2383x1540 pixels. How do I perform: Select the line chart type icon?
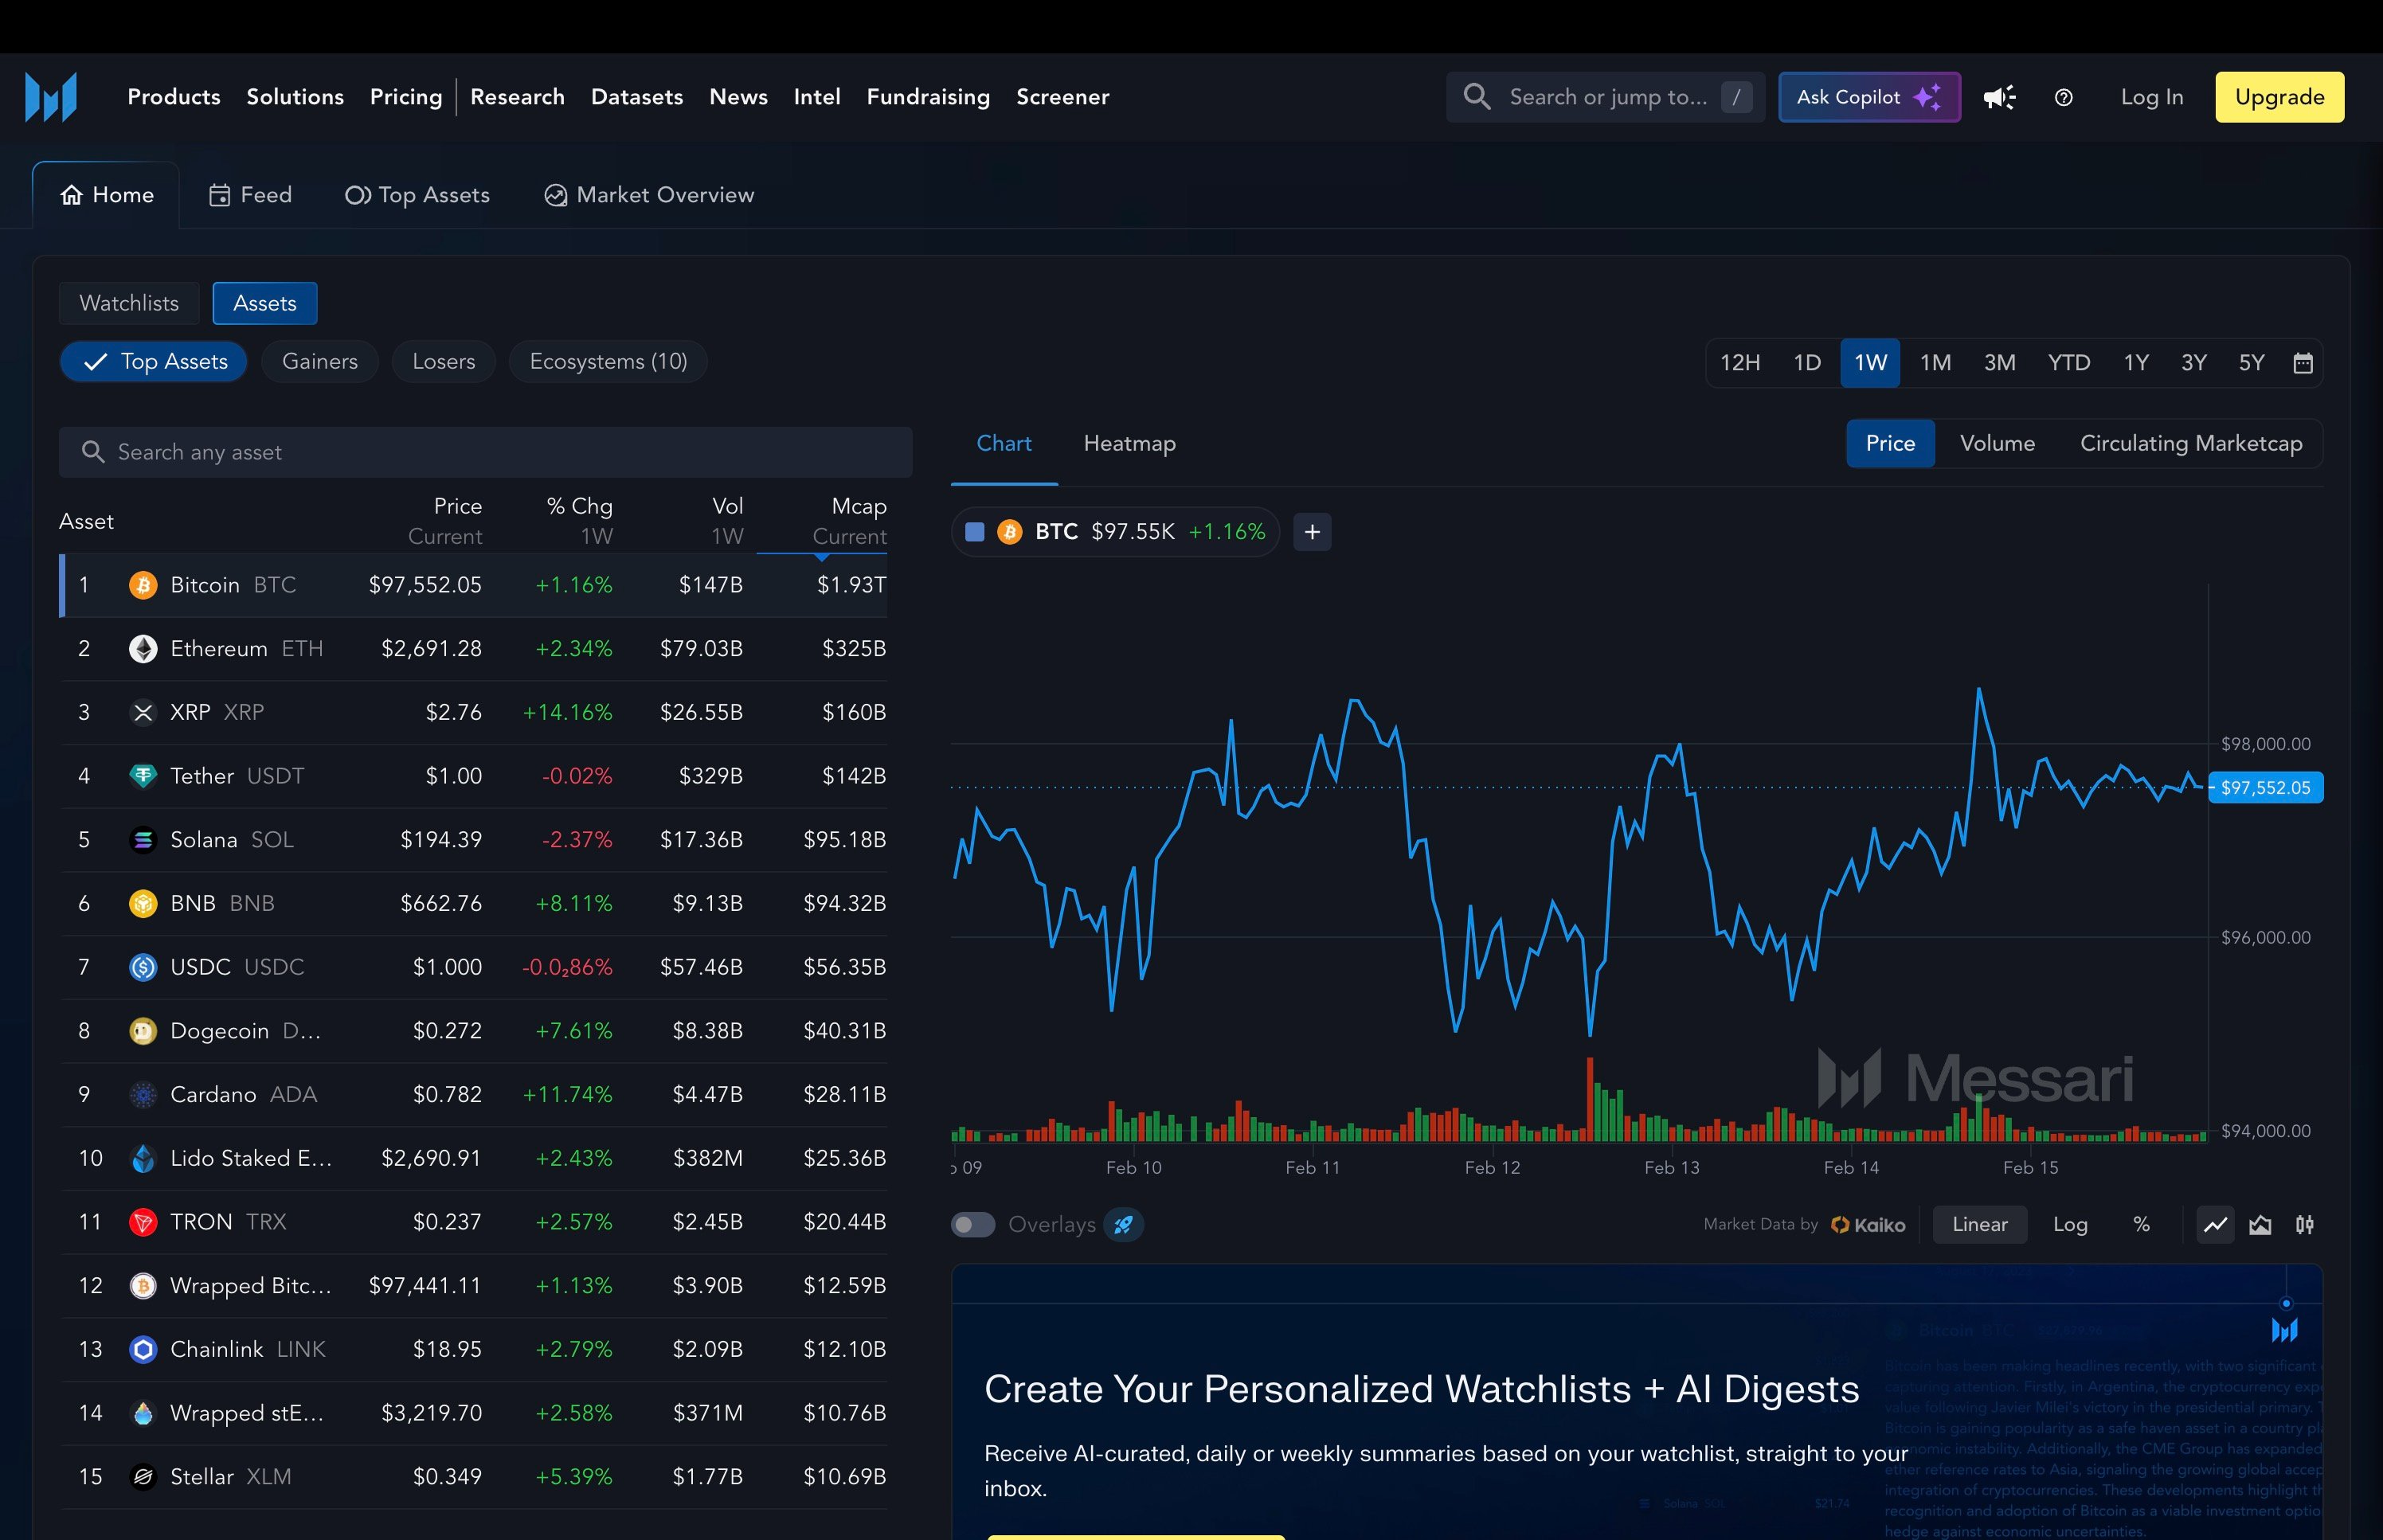tap(2216, 1224)
